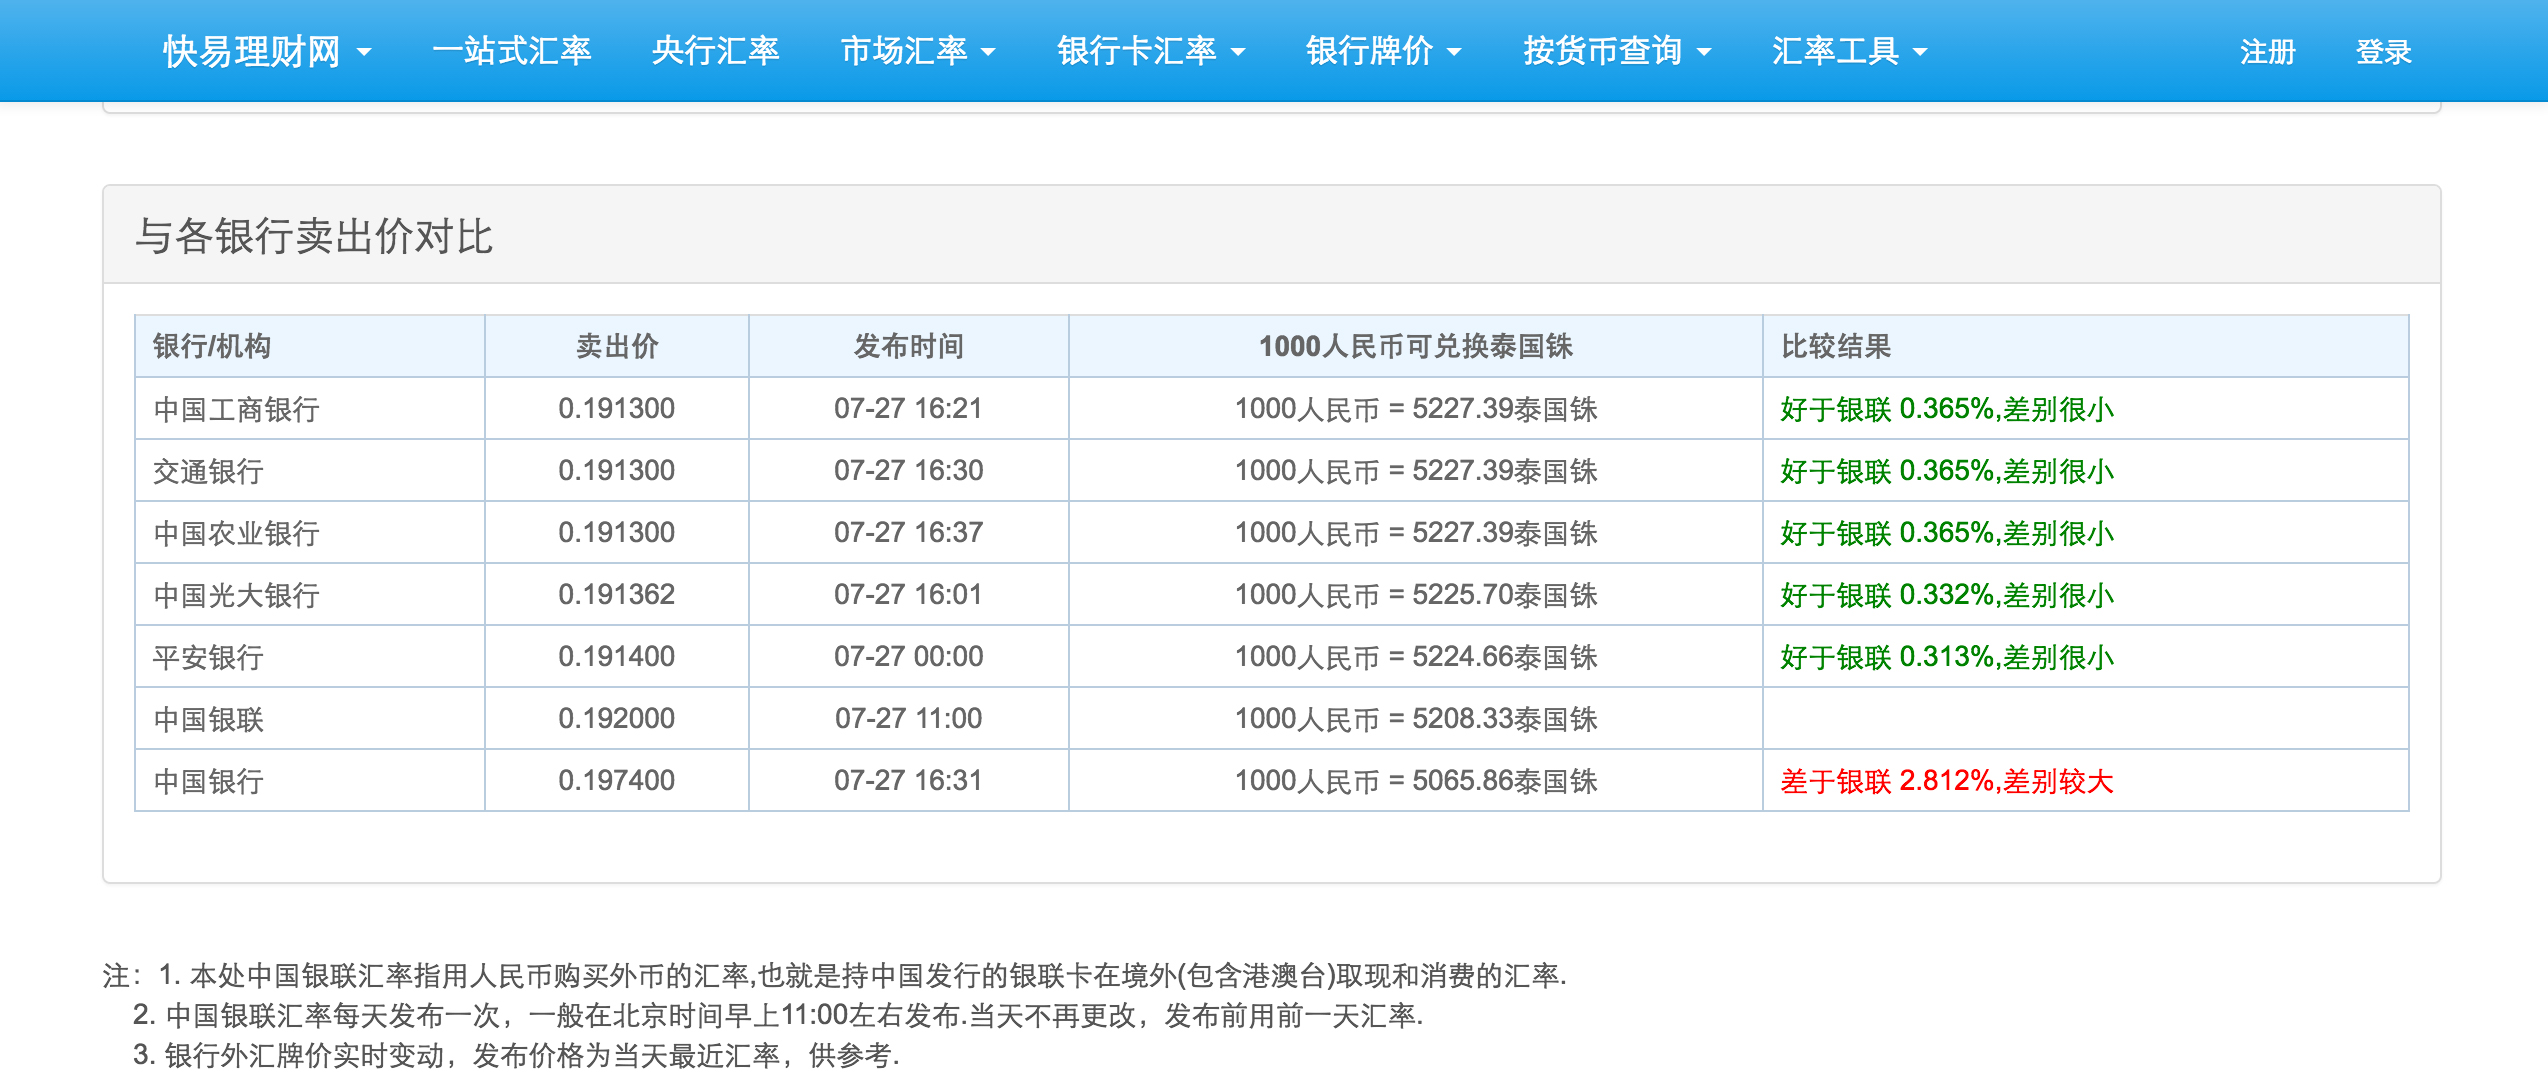The height and width of the screenshot is (1084, 2548).
Task: Expand the 按货币查询 menu
Action: pos(1616,51)
